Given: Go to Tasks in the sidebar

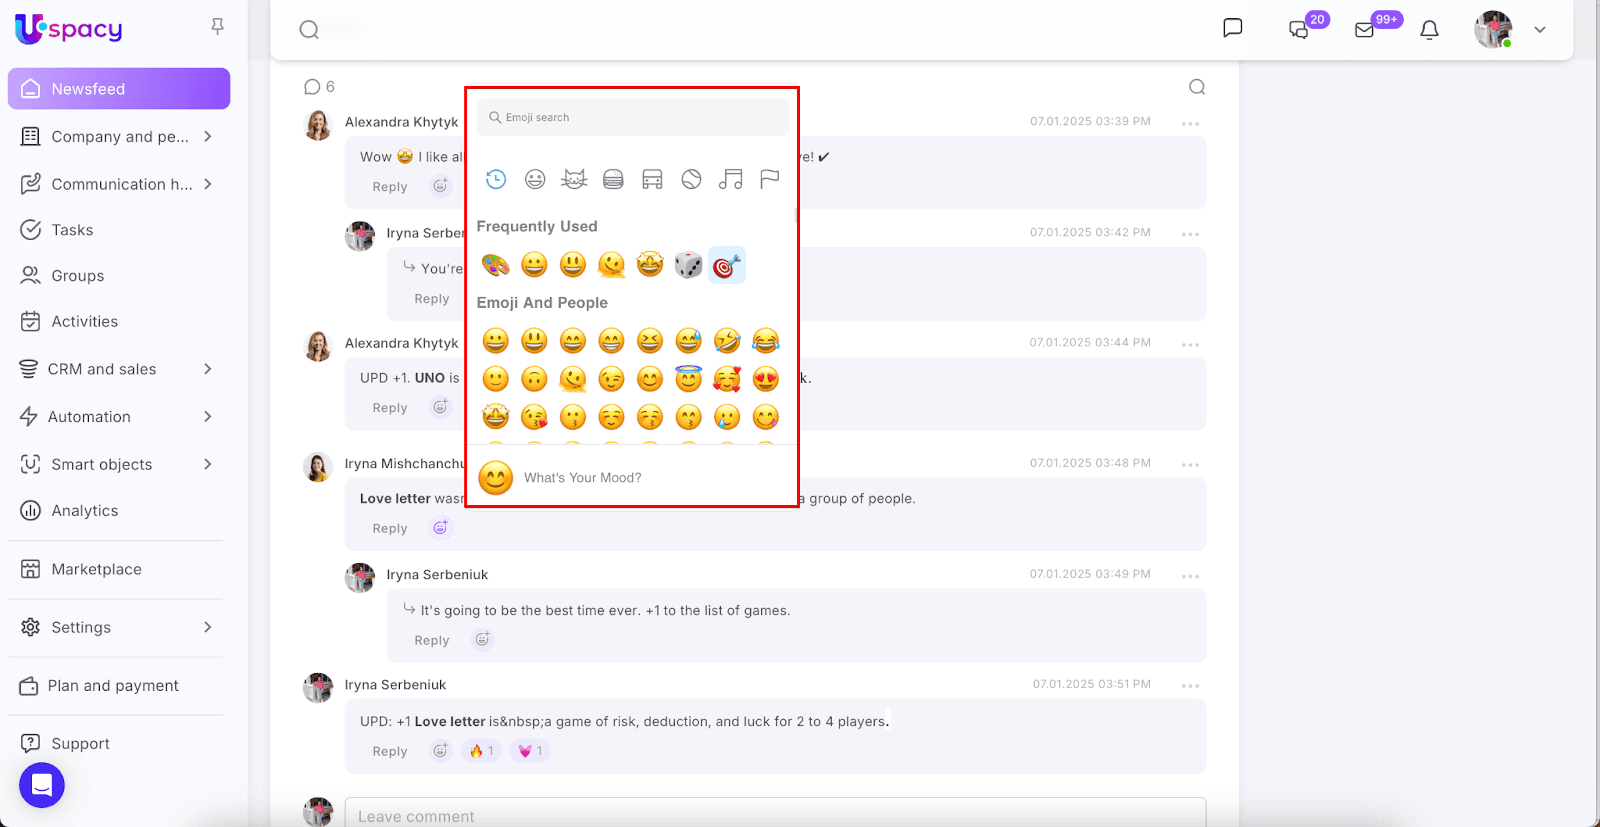Looking at the screenshot, I should pyautogui.click(x=72, y=230).
